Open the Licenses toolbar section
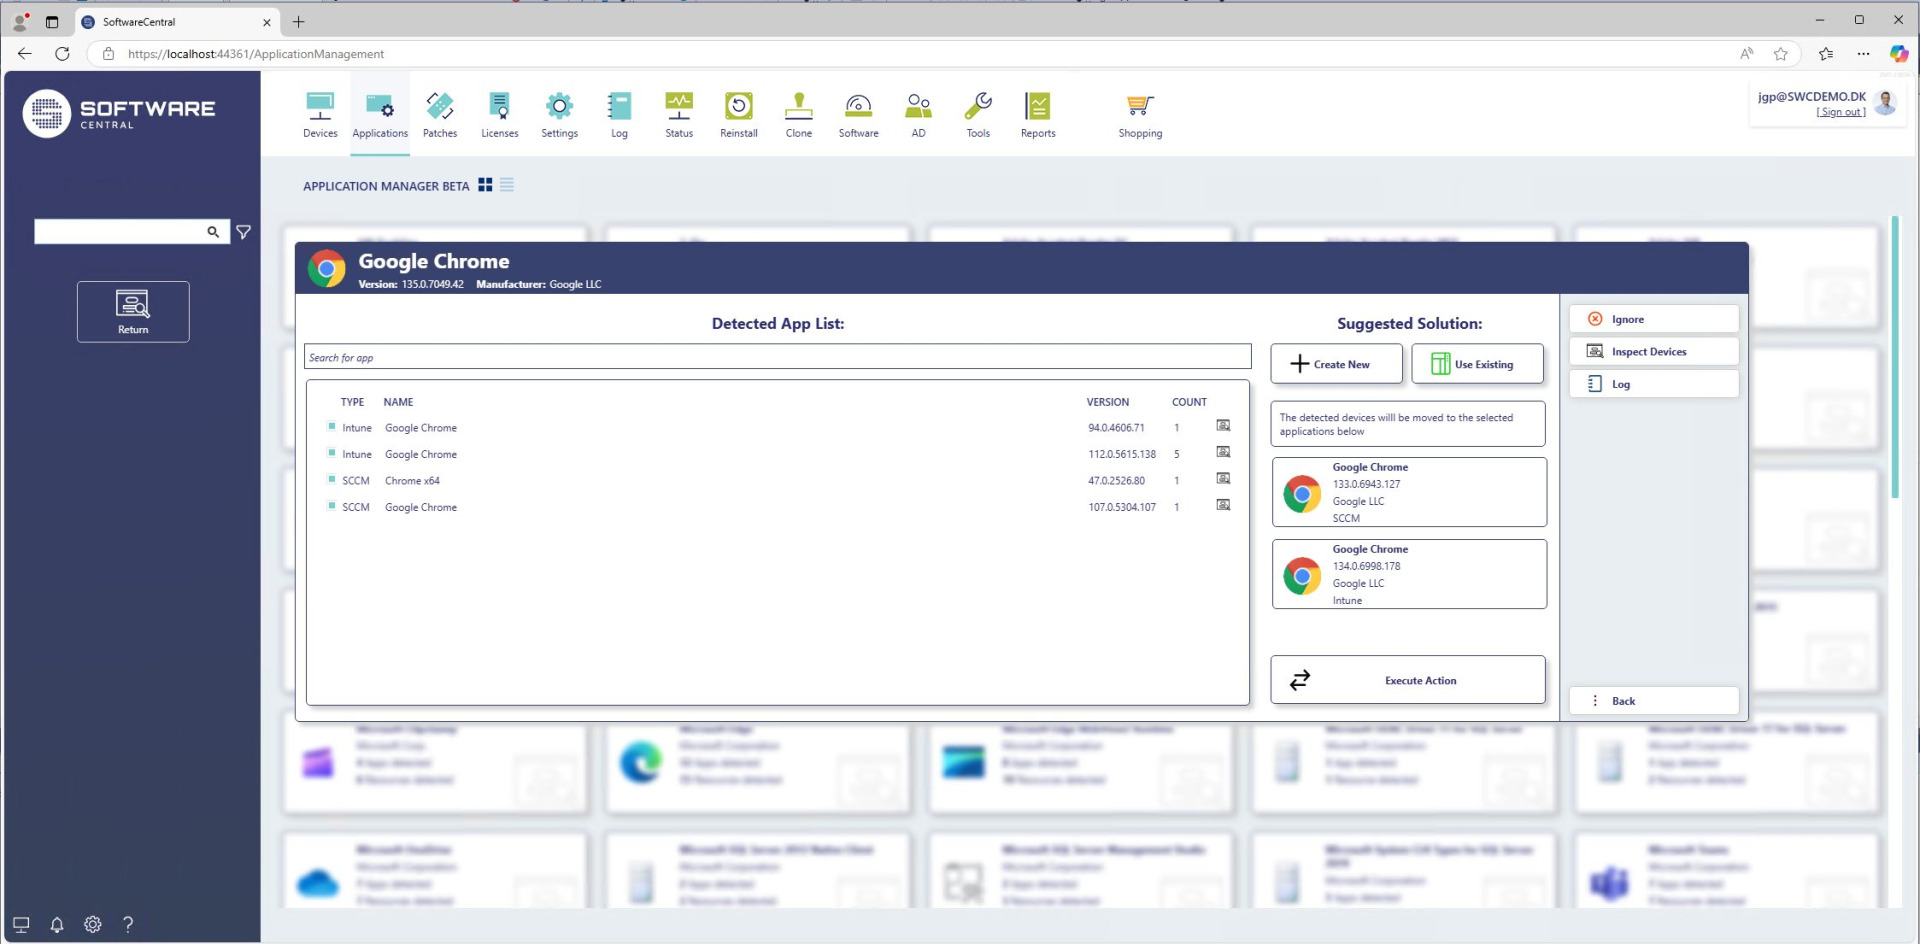1920x944 pixels. (x=499, y=114)
